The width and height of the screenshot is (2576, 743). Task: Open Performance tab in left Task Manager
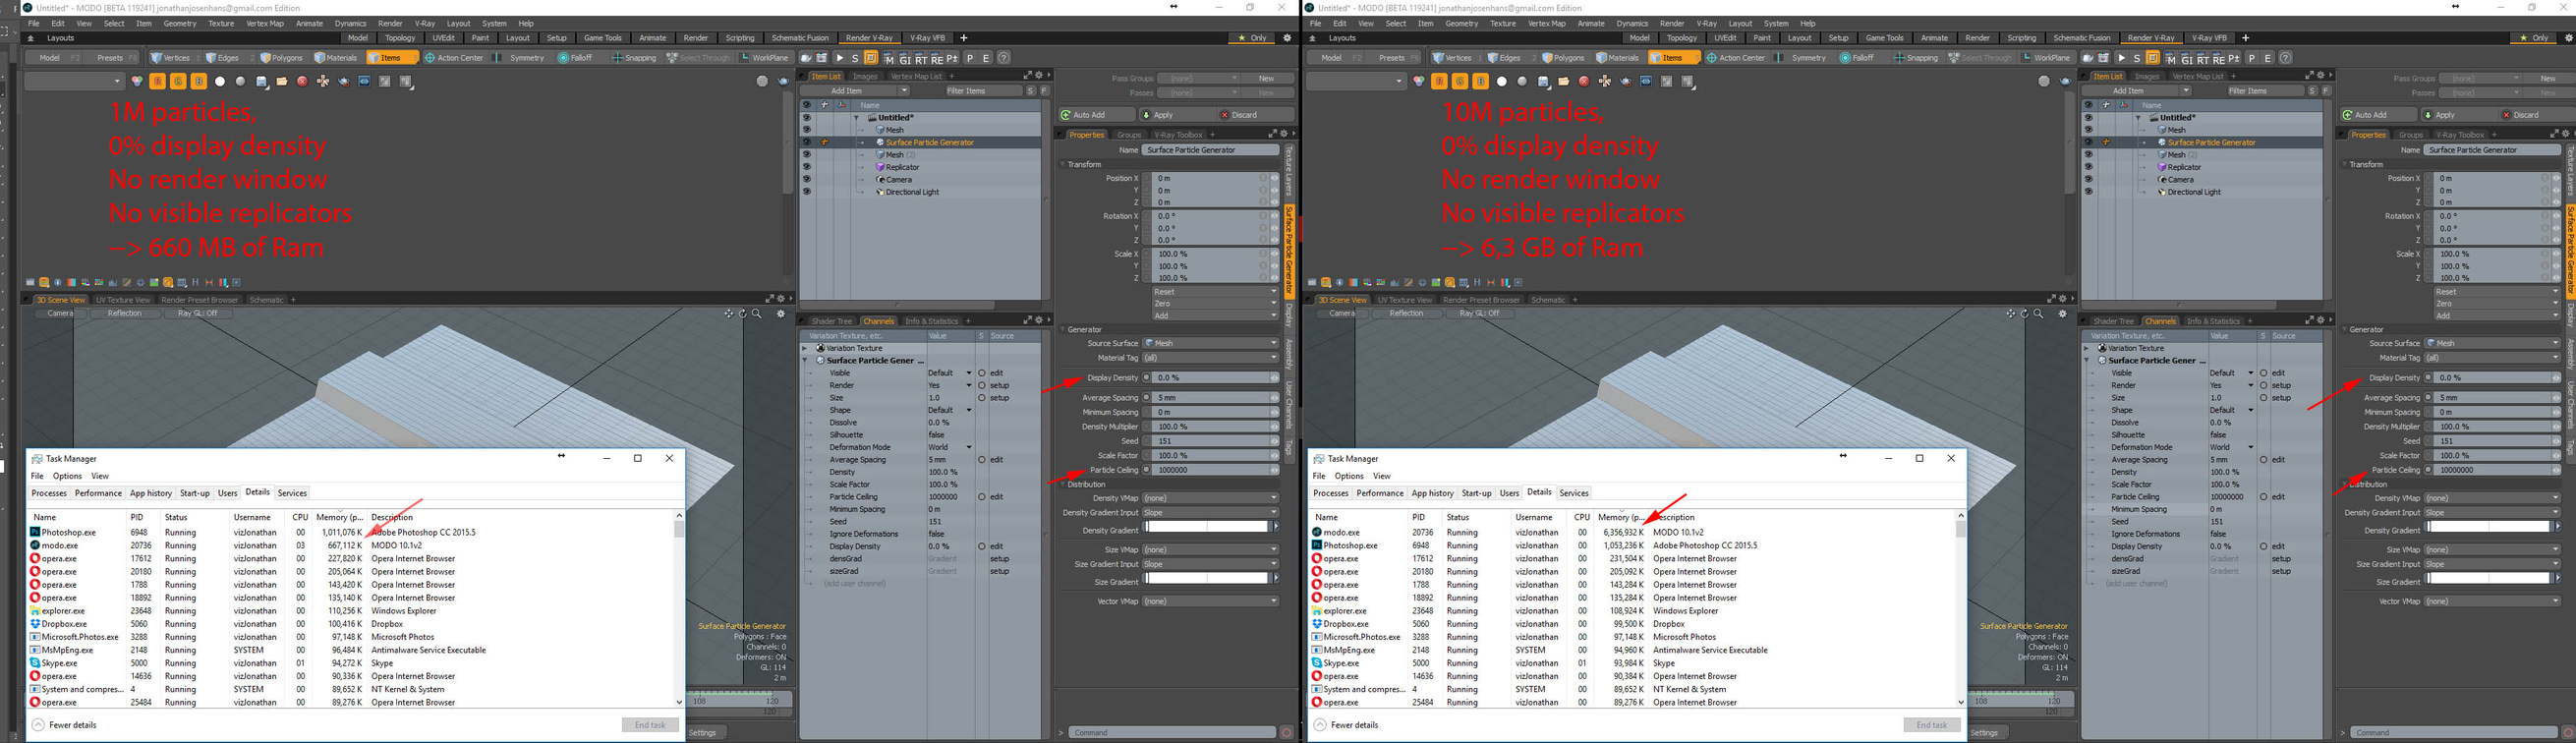pos(98,493)
